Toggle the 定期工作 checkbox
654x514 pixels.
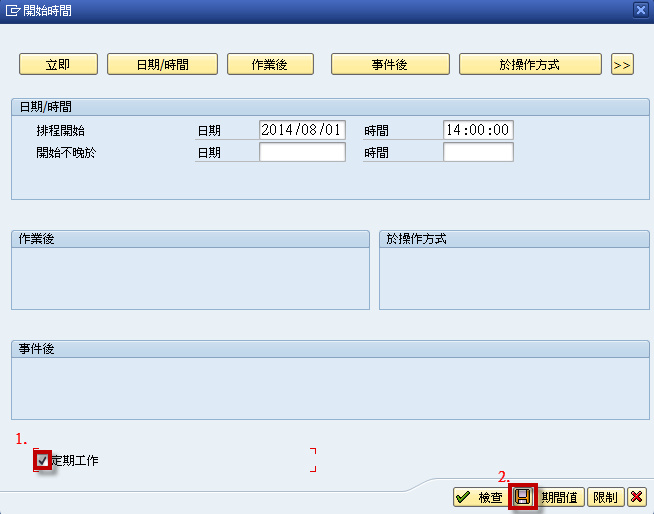tap(42, 461)
